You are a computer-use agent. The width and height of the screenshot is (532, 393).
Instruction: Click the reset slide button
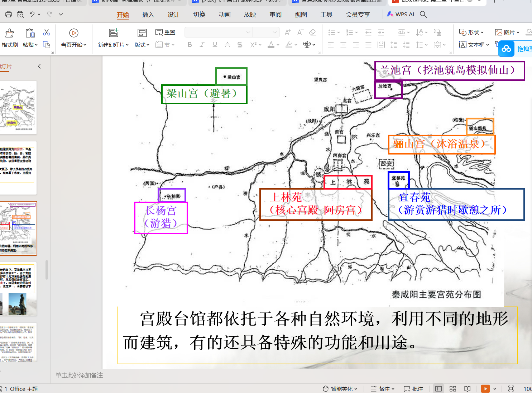coord(165,33)
